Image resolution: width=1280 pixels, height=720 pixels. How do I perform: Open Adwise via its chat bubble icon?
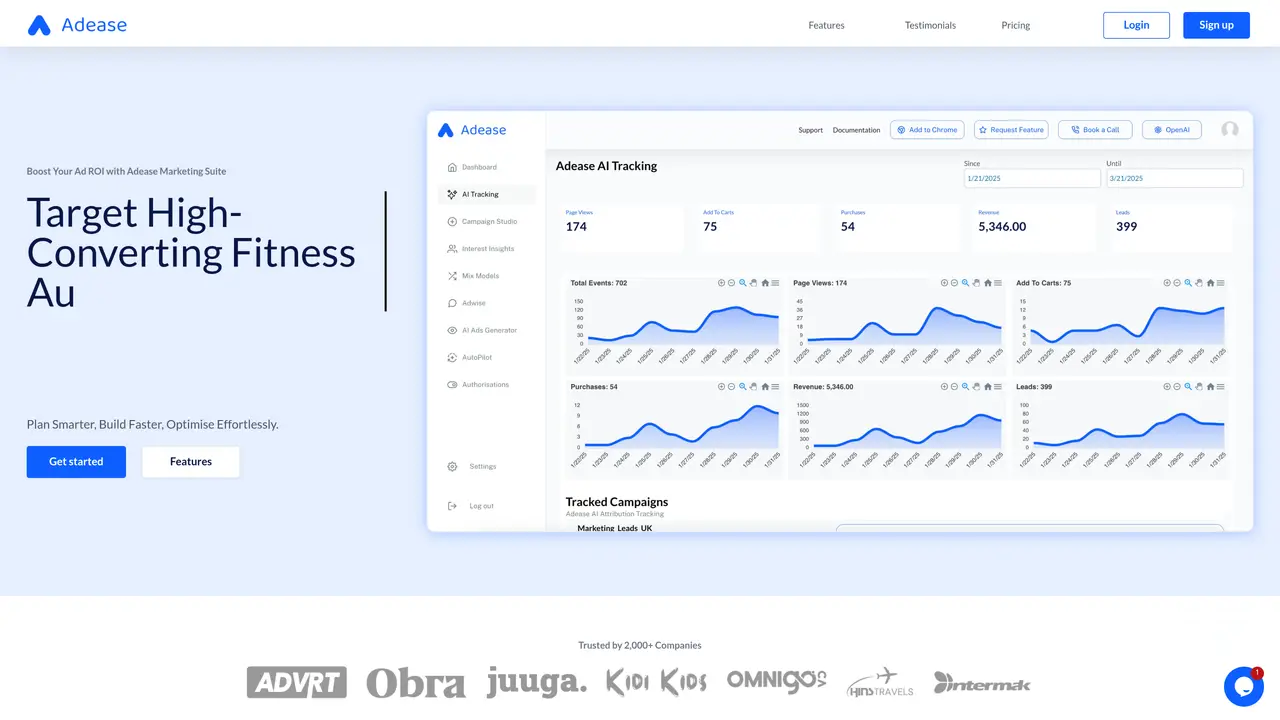point(452,303)
